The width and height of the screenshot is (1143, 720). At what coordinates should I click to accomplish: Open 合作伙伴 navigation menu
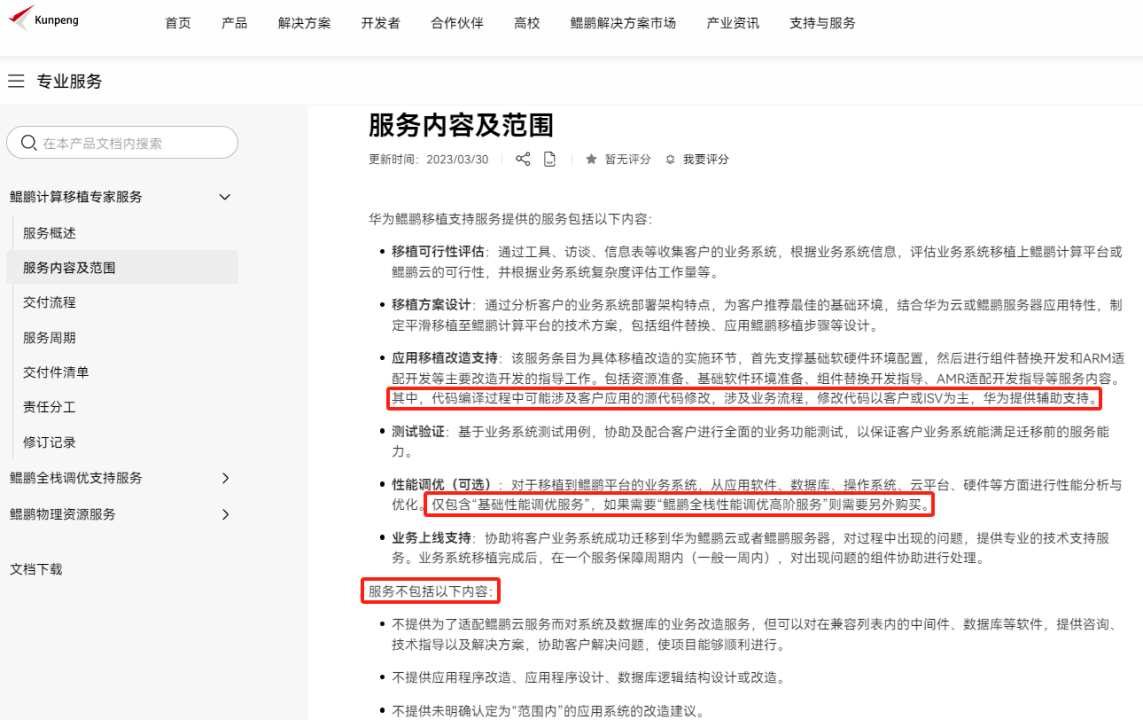457,23
